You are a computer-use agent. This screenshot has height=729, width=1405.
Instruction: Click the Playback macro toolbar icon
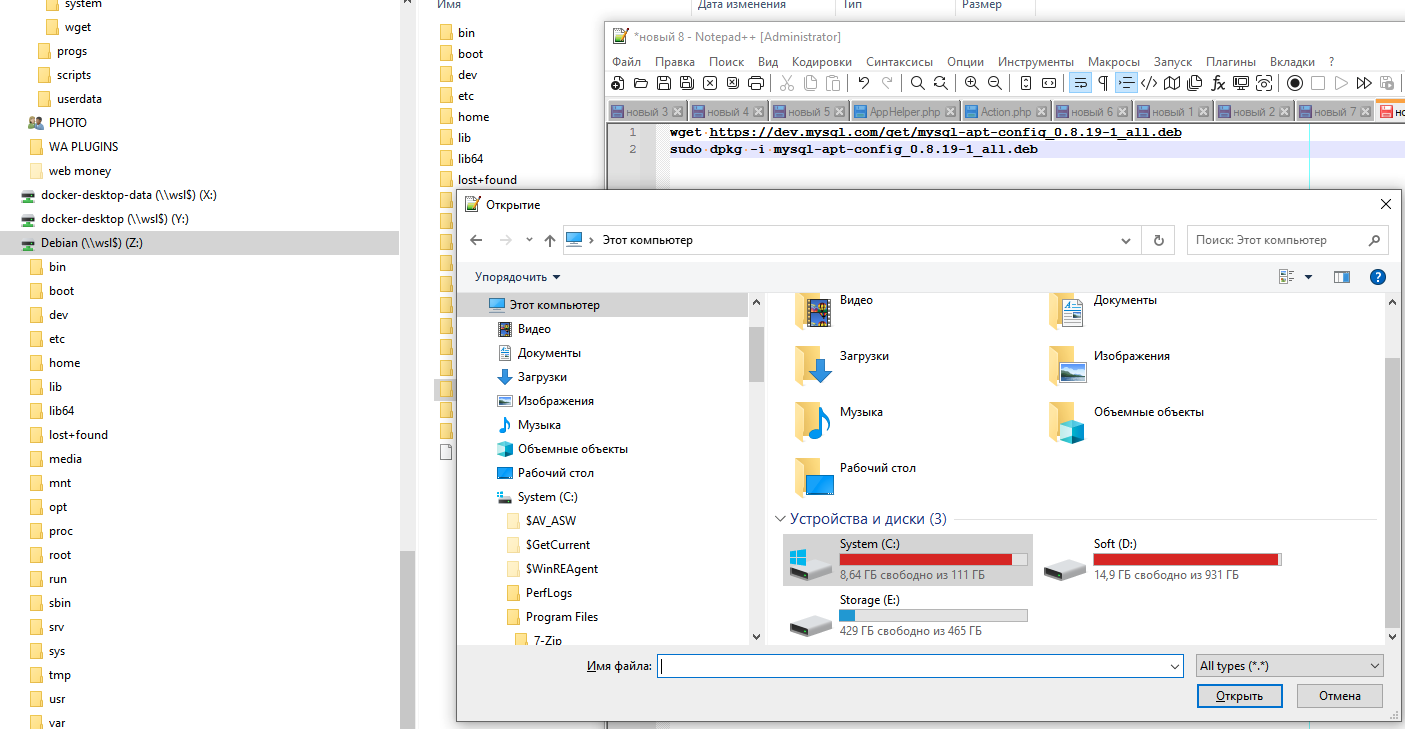coord(1341,83)
